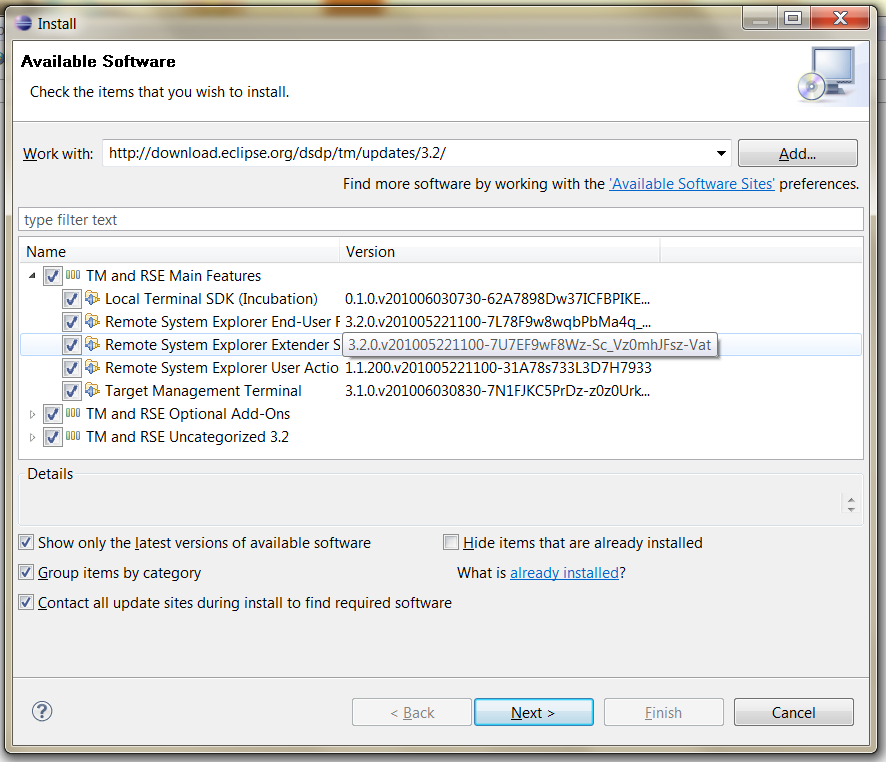Uncheck Target Management Terminal
This screenshot has width=886, height=762.
coord(71,391)
